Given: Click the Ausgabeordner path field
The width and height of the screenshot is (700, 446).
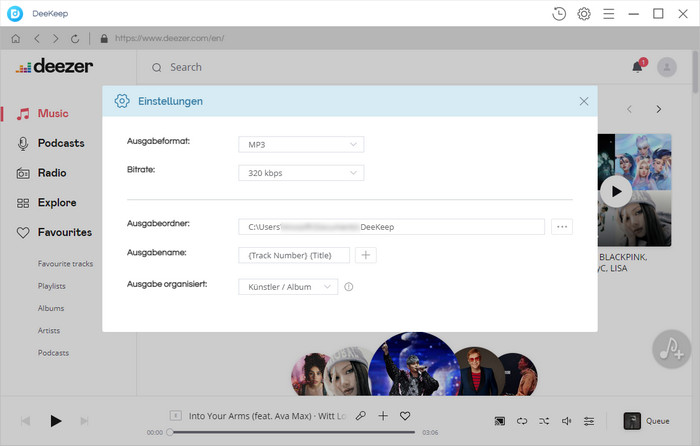Looking at the screenshot, I should [x=391, y=227].
